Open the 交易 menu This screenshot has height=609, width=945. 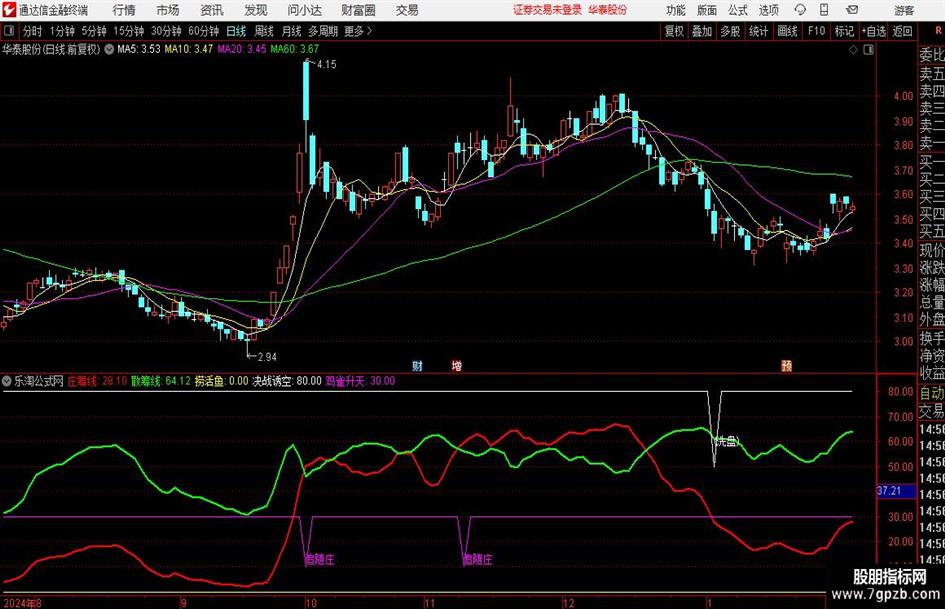407,10
